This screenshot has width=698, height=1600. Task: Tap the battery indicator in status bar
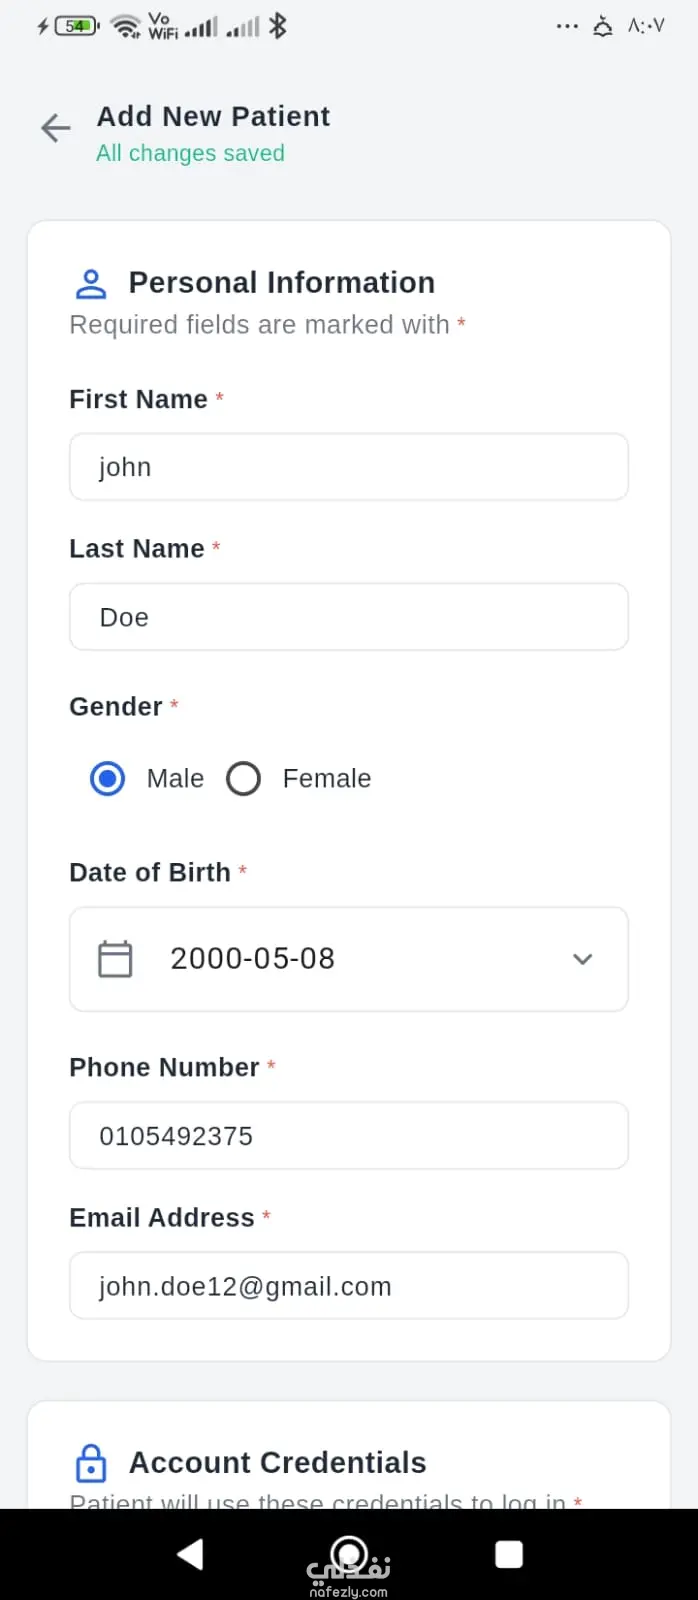tap(76, 26)
